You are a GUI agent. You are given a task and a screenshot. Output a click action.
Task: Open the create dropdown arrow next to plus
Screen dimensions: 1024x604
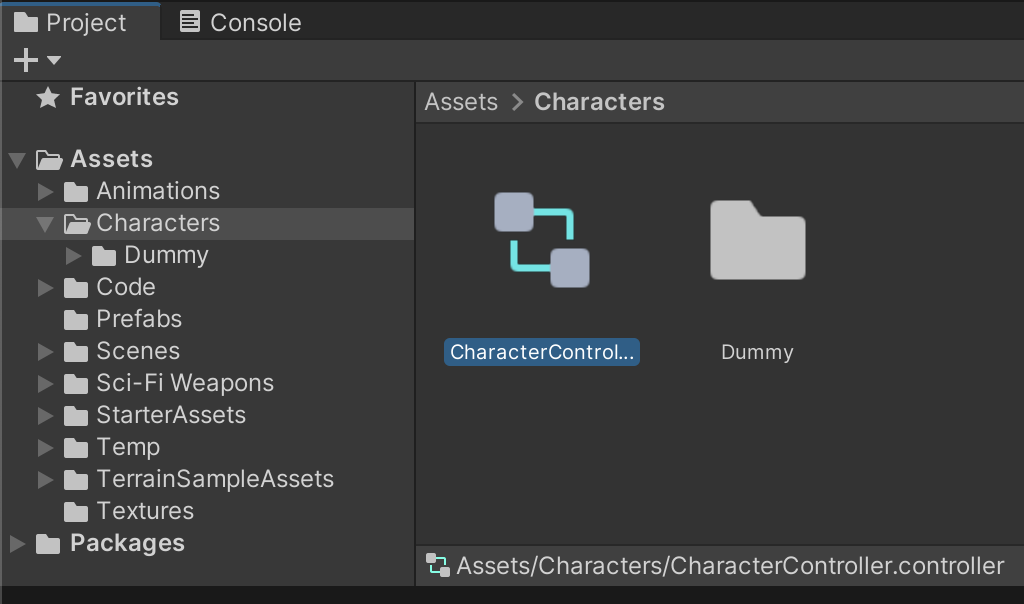(54, 61)
